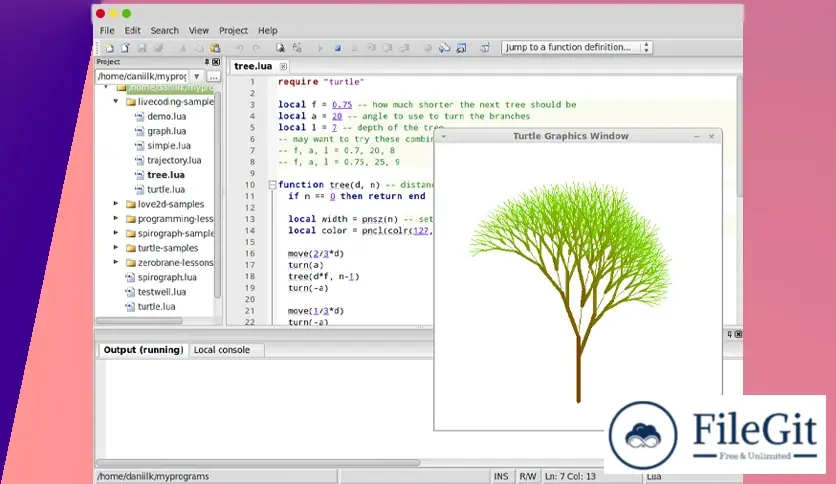Image resolution: width=836 pixels, height=484 pixels.
Task: Close the Project panel
Action: 216,62
